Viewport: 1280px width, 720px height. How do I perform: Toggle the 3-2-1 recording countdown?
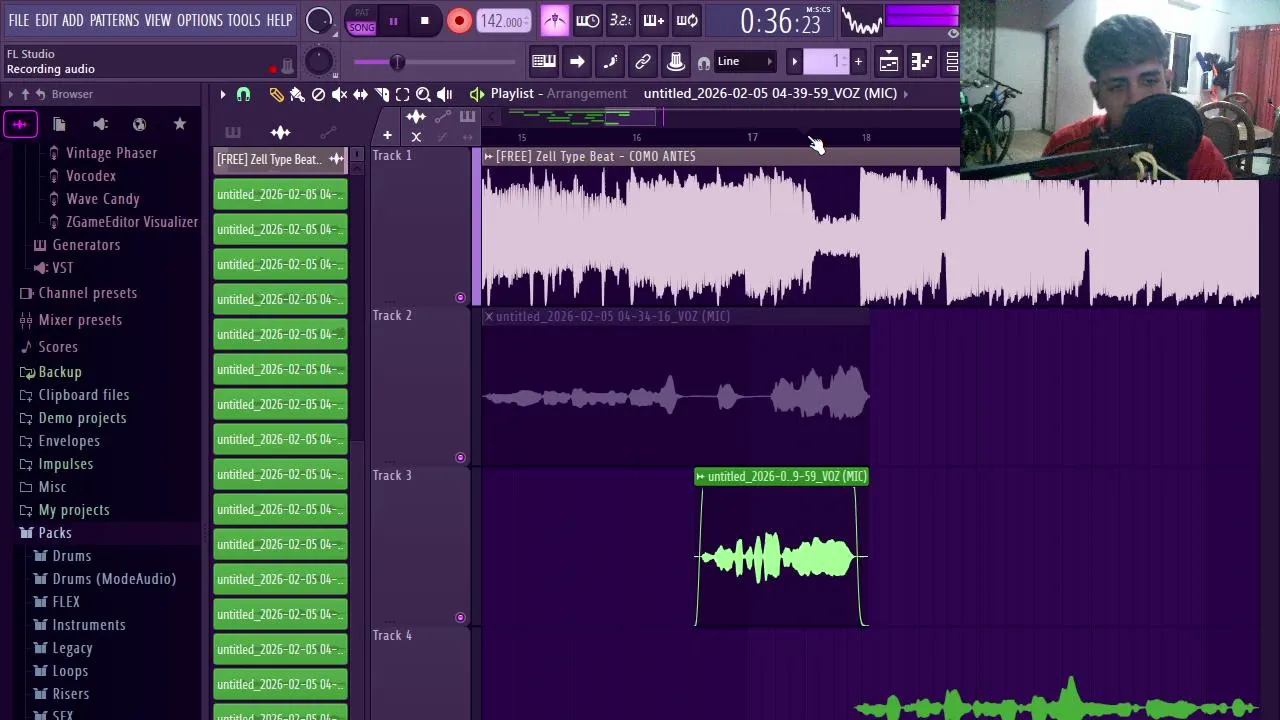click(620, 21)
